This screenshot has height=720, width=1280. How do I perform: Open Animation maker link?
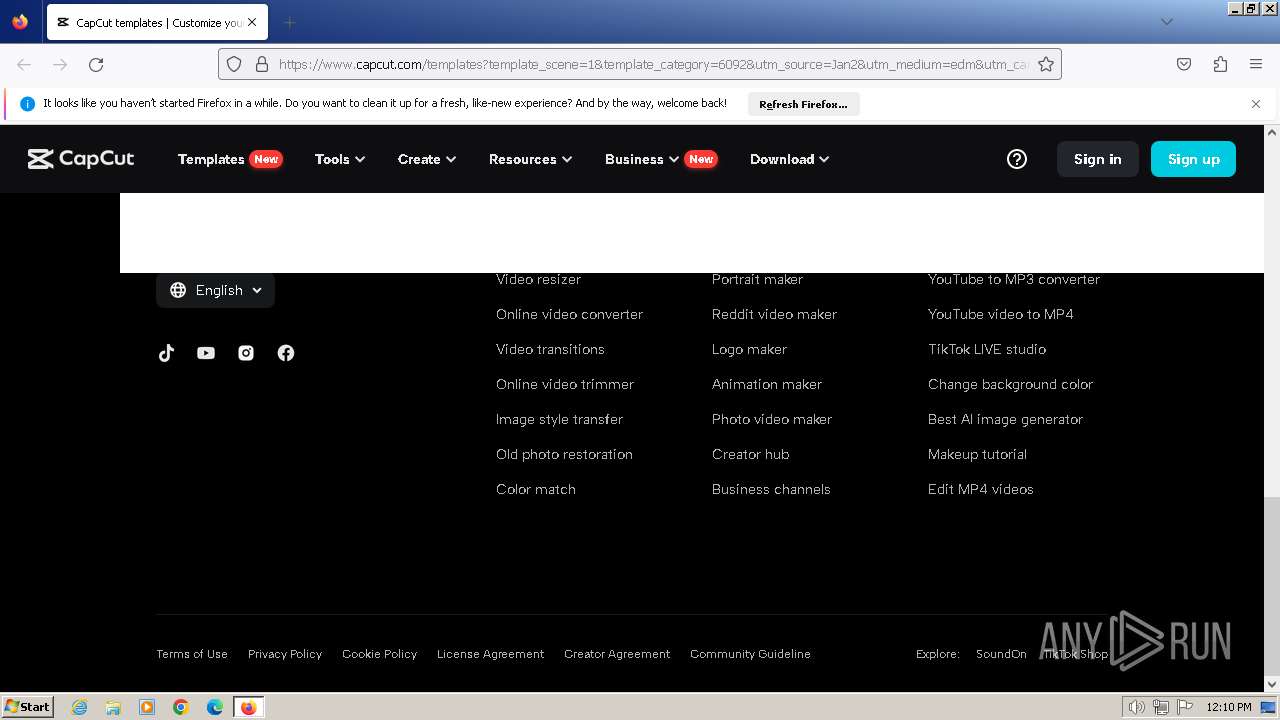coord(767,384)
